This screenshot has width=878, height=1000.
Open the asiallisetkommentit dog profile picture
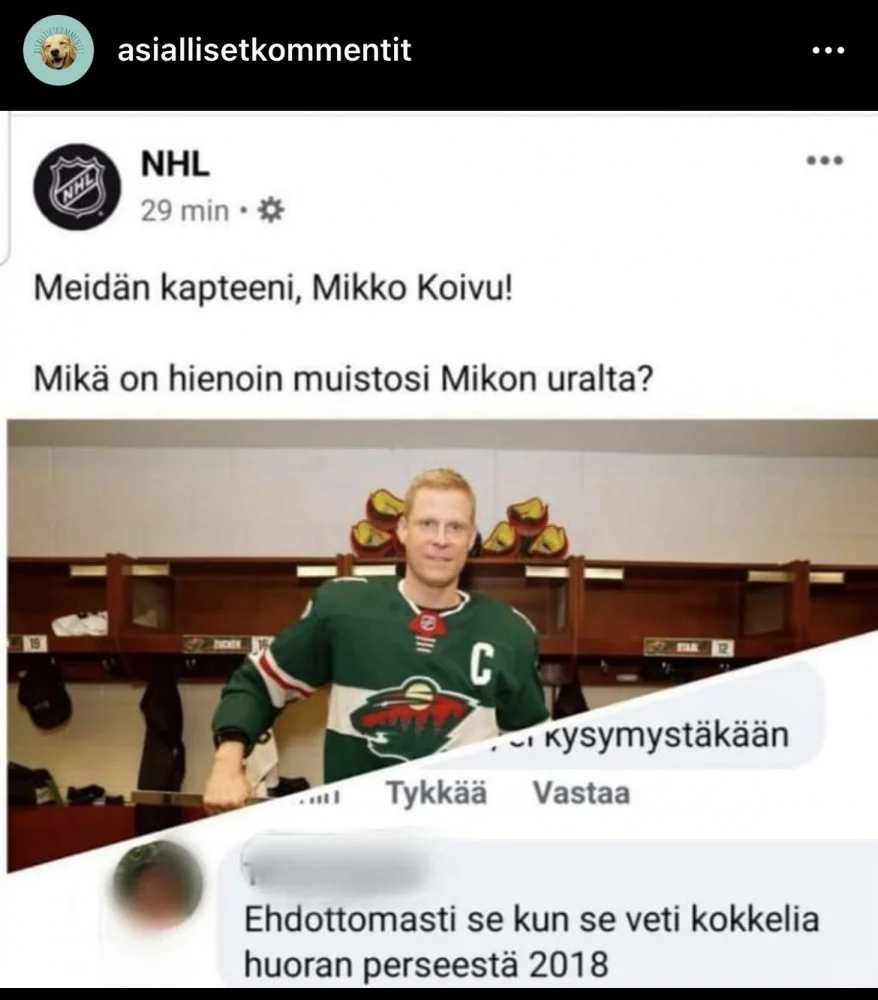58,50
